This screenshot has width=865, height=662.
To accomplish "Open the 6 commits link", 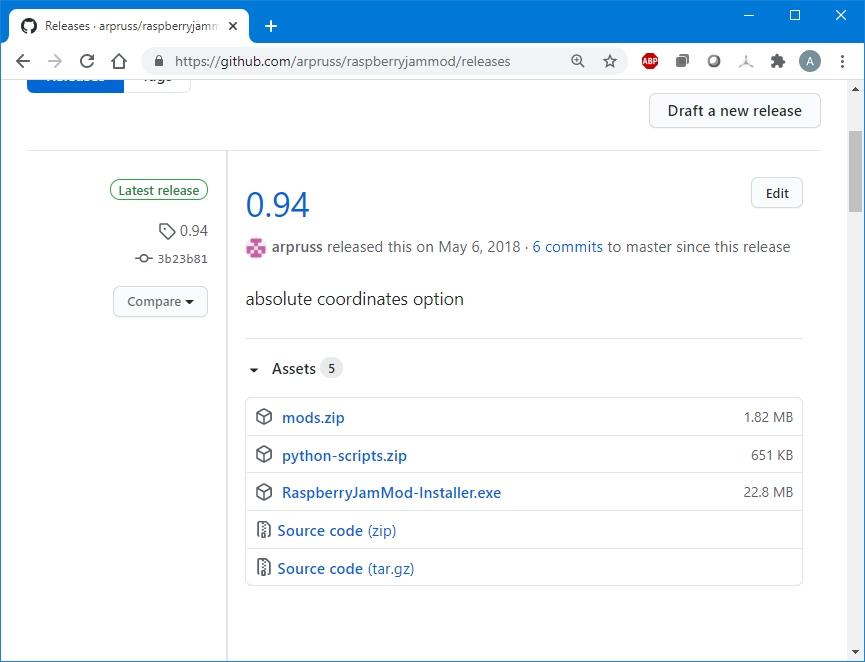I will tap(567, 247).
